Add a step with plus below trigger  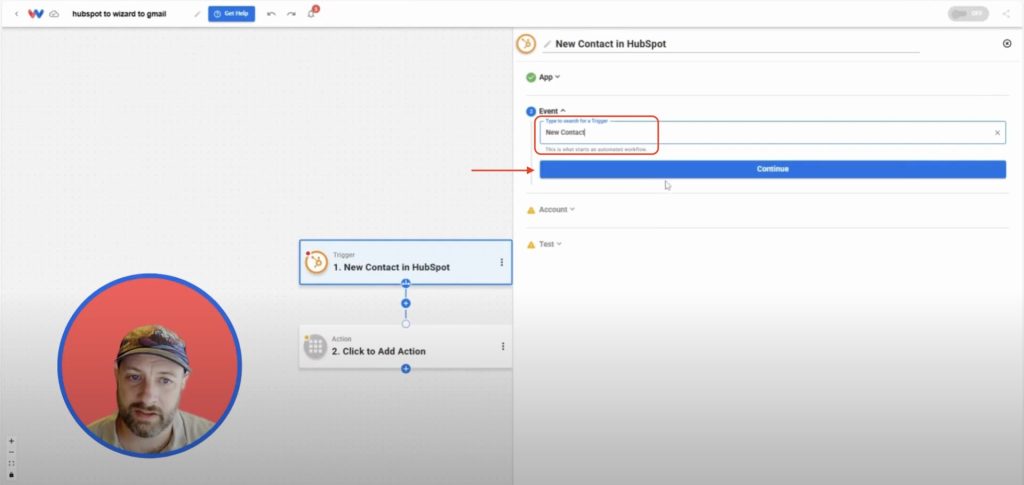point(406,304)
